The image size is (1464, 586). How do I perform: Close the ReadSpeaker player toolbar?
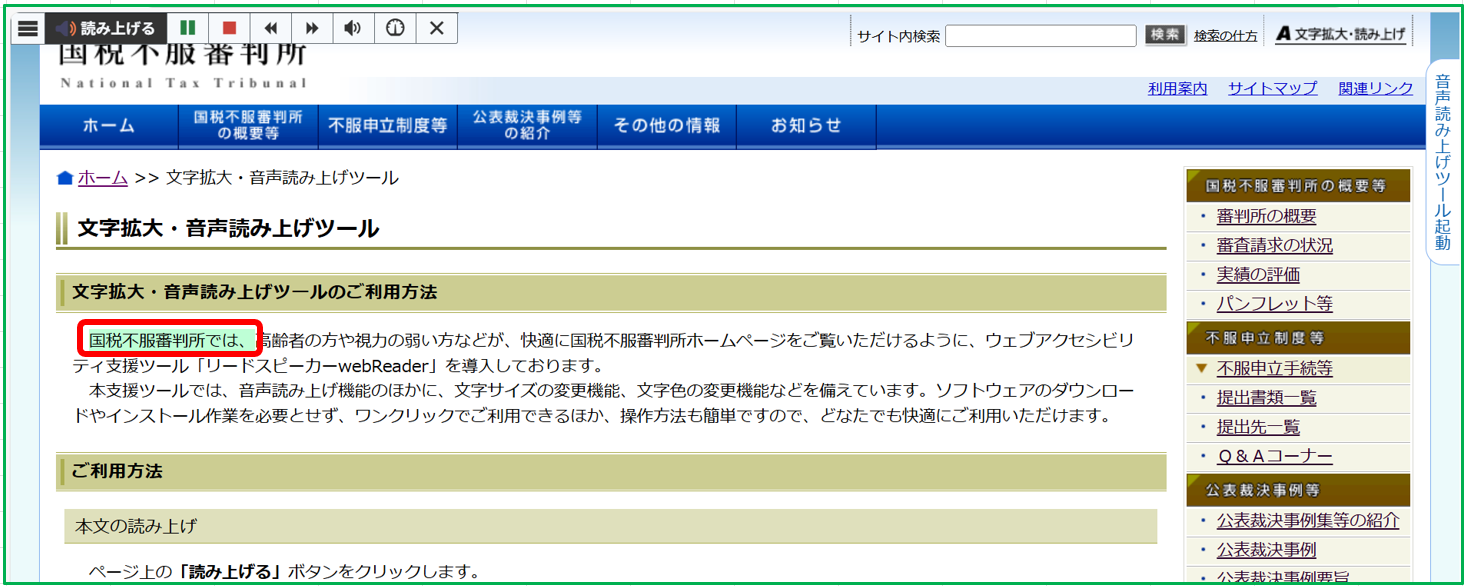(x=436, y=29)
